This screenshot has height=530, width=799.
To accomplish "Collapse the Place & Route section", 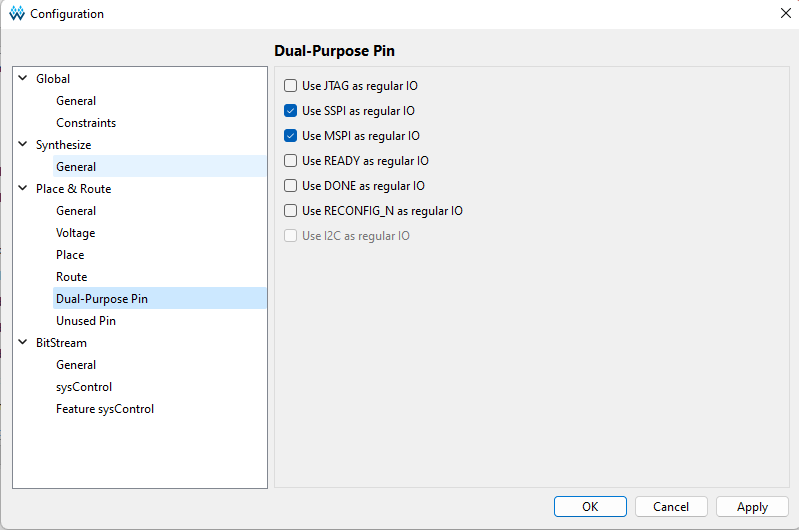I will click(23, 188).
